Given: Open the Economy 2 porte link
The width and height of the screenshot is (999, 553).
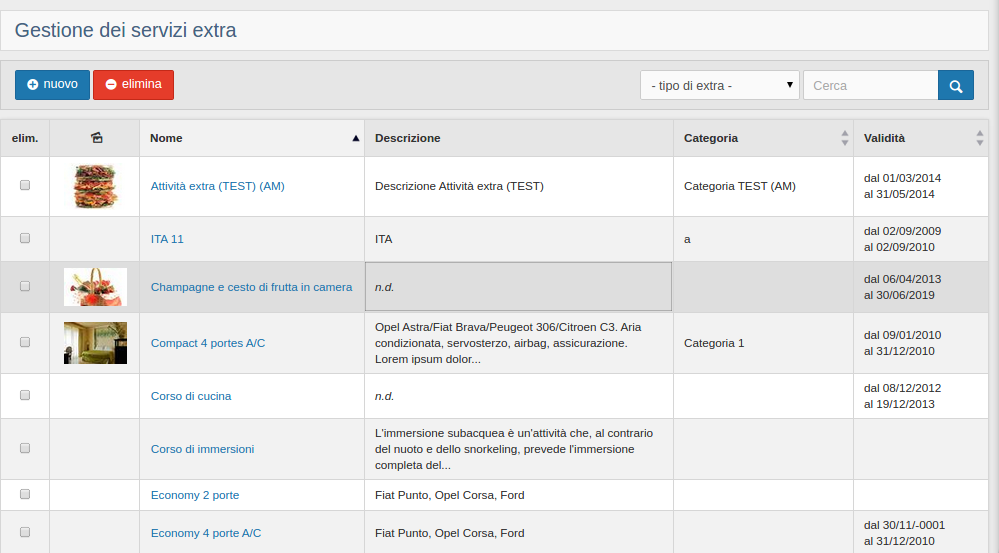Looking at the screenshot, I should 195,495.
